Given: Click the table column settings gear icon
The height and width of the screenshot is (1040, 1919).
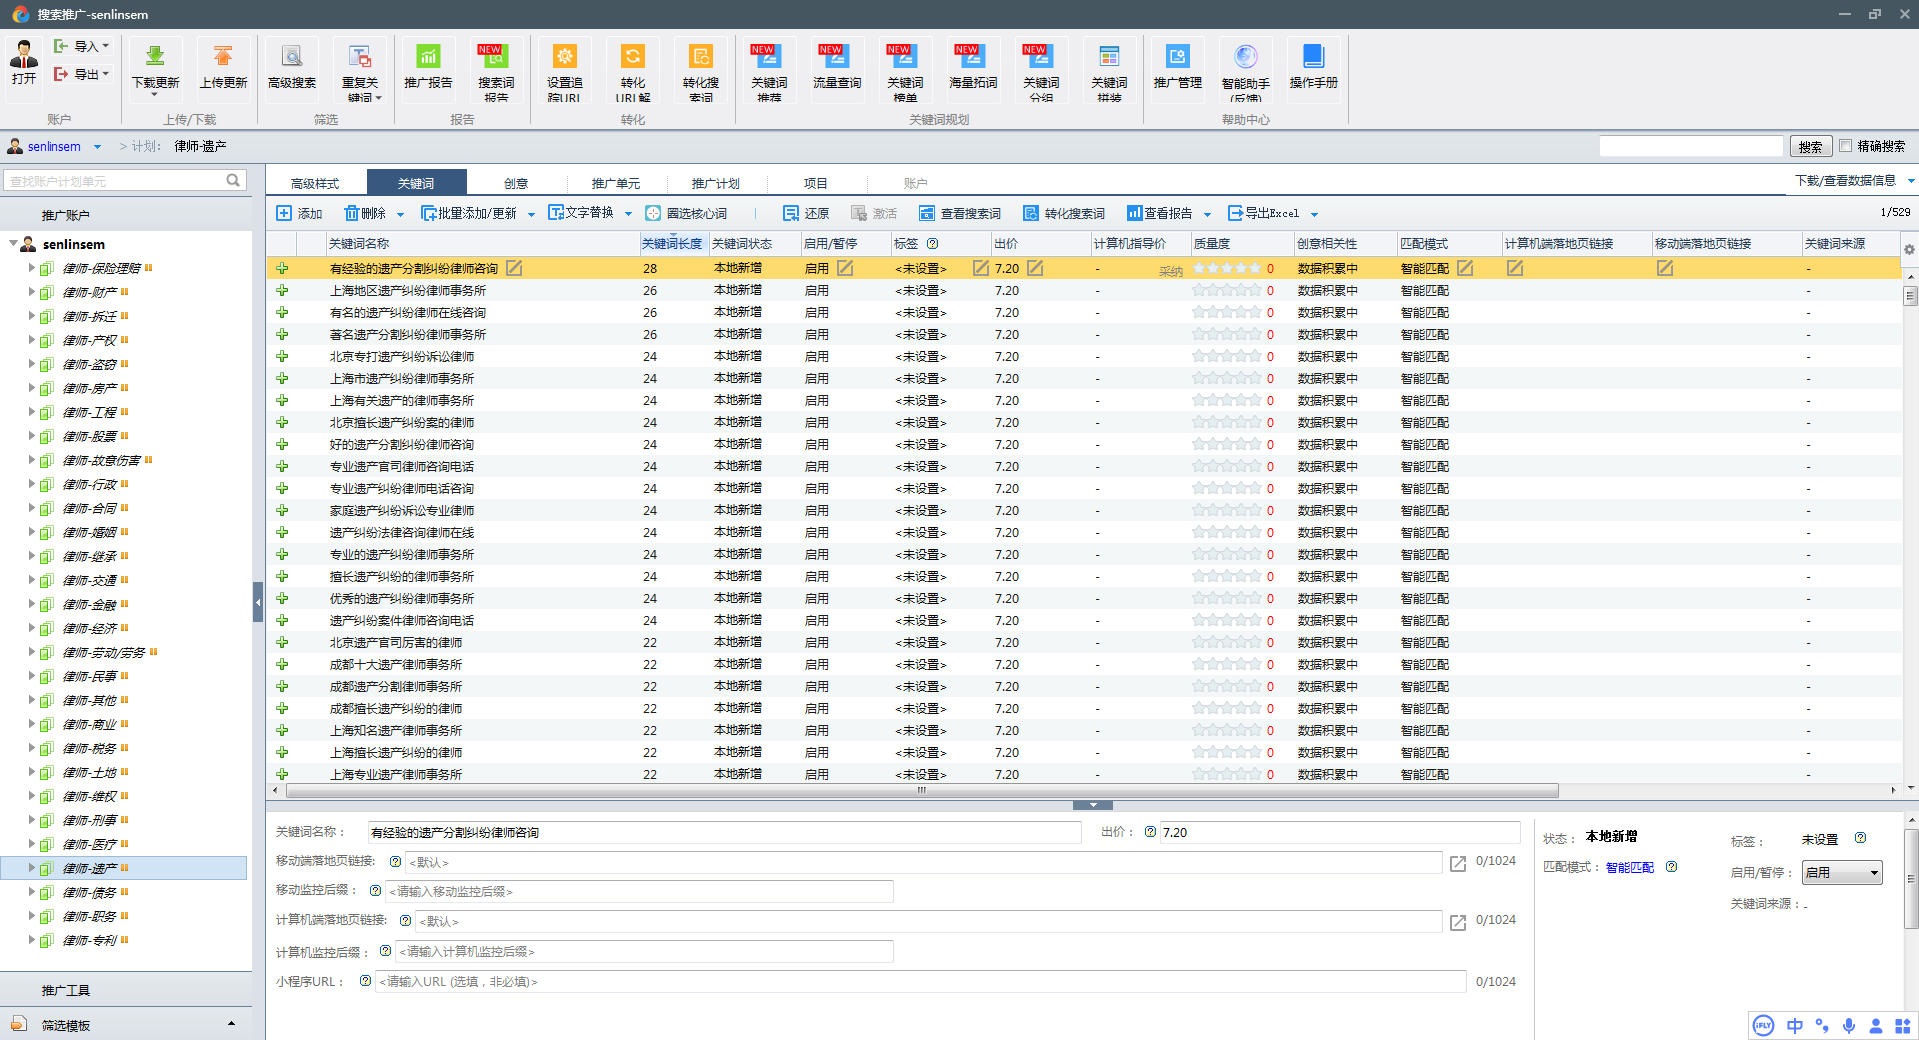Looking at the screenshot, I should click(x=1909, y=249).
